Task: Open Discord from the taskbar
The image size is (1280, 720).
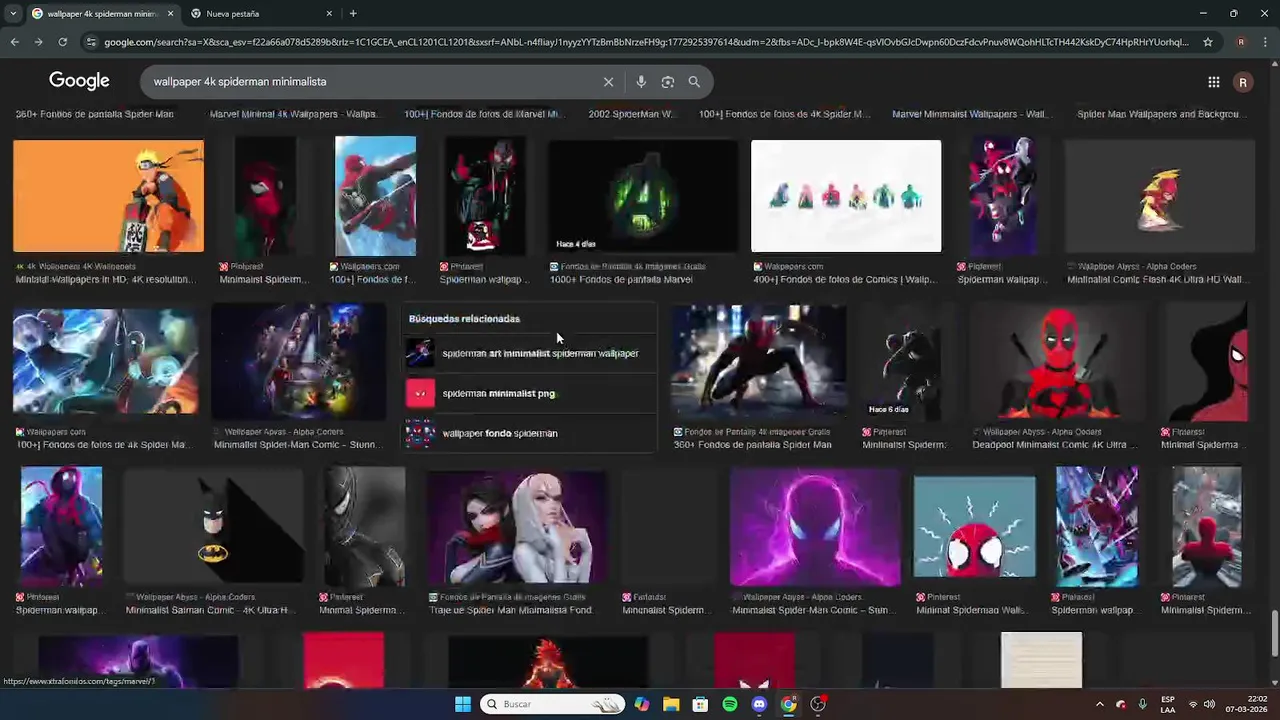Action: click(759, 704)
